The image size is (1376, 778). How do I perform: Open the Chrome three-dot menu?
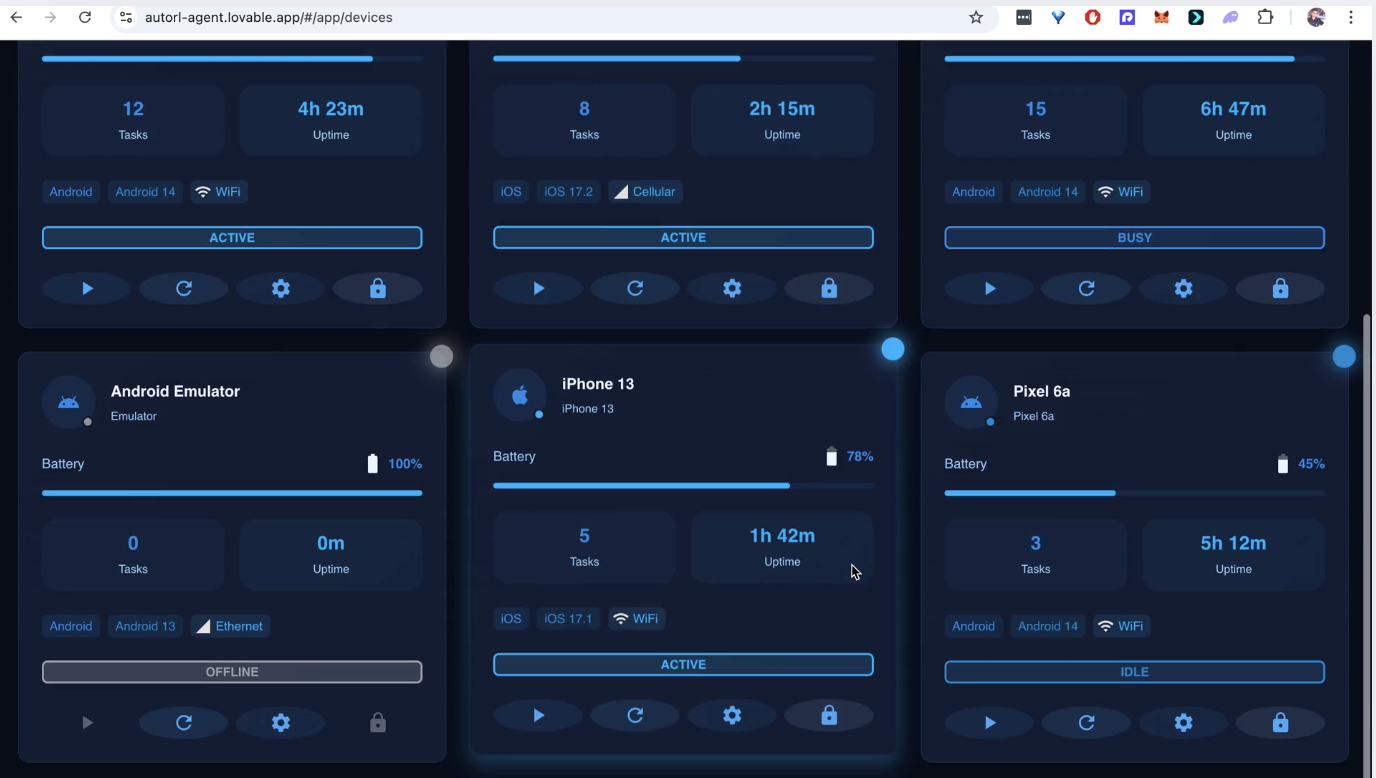tap(1351, 17)
